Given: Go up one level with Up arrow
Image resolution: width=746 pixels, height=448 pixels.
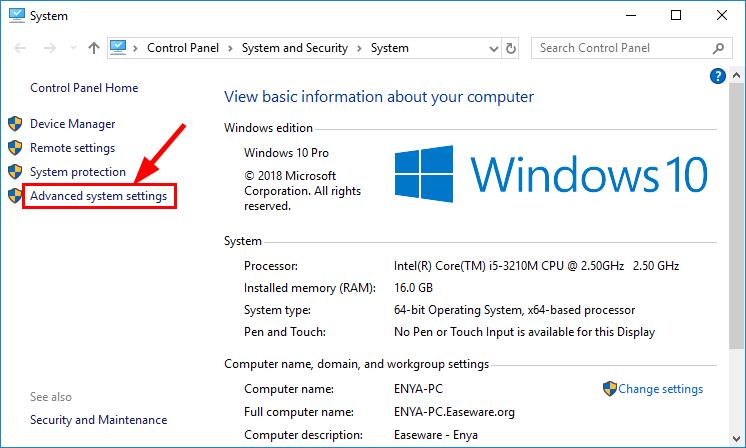Looking at the screenshot, I should tap(94, 48).
